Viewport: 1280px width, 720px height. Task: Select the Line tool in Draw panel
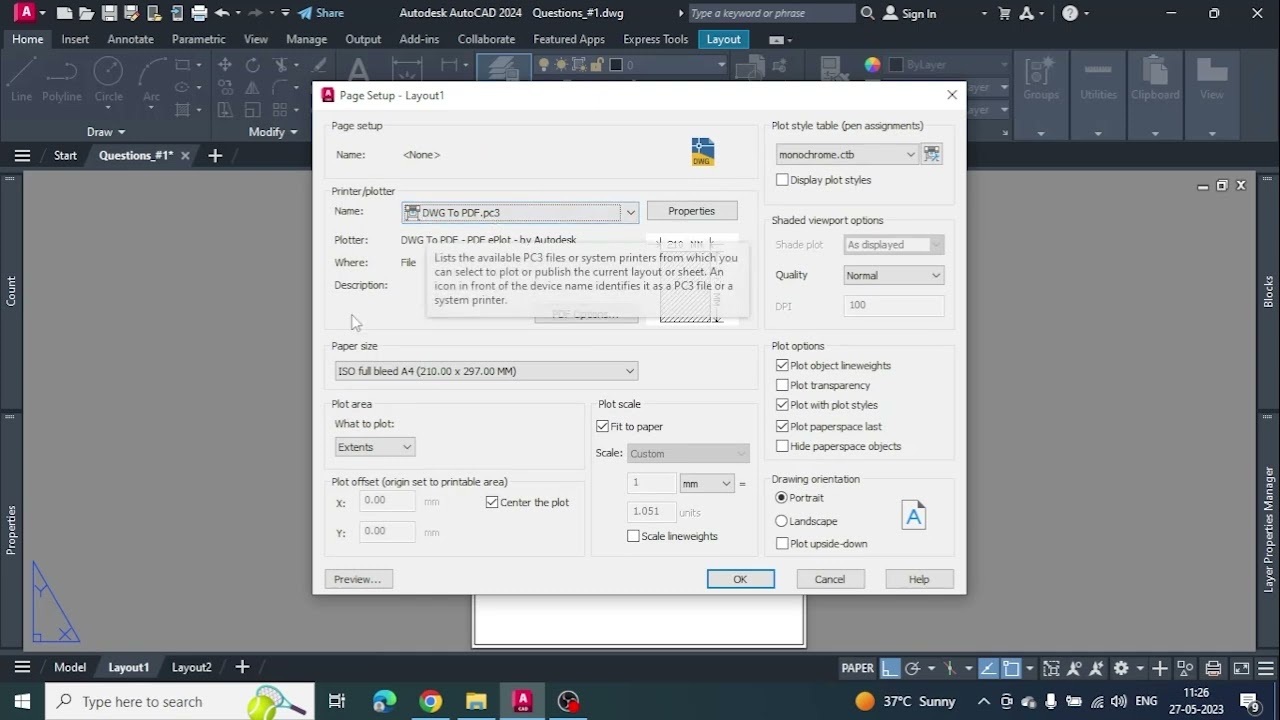(x=22, y=79)
